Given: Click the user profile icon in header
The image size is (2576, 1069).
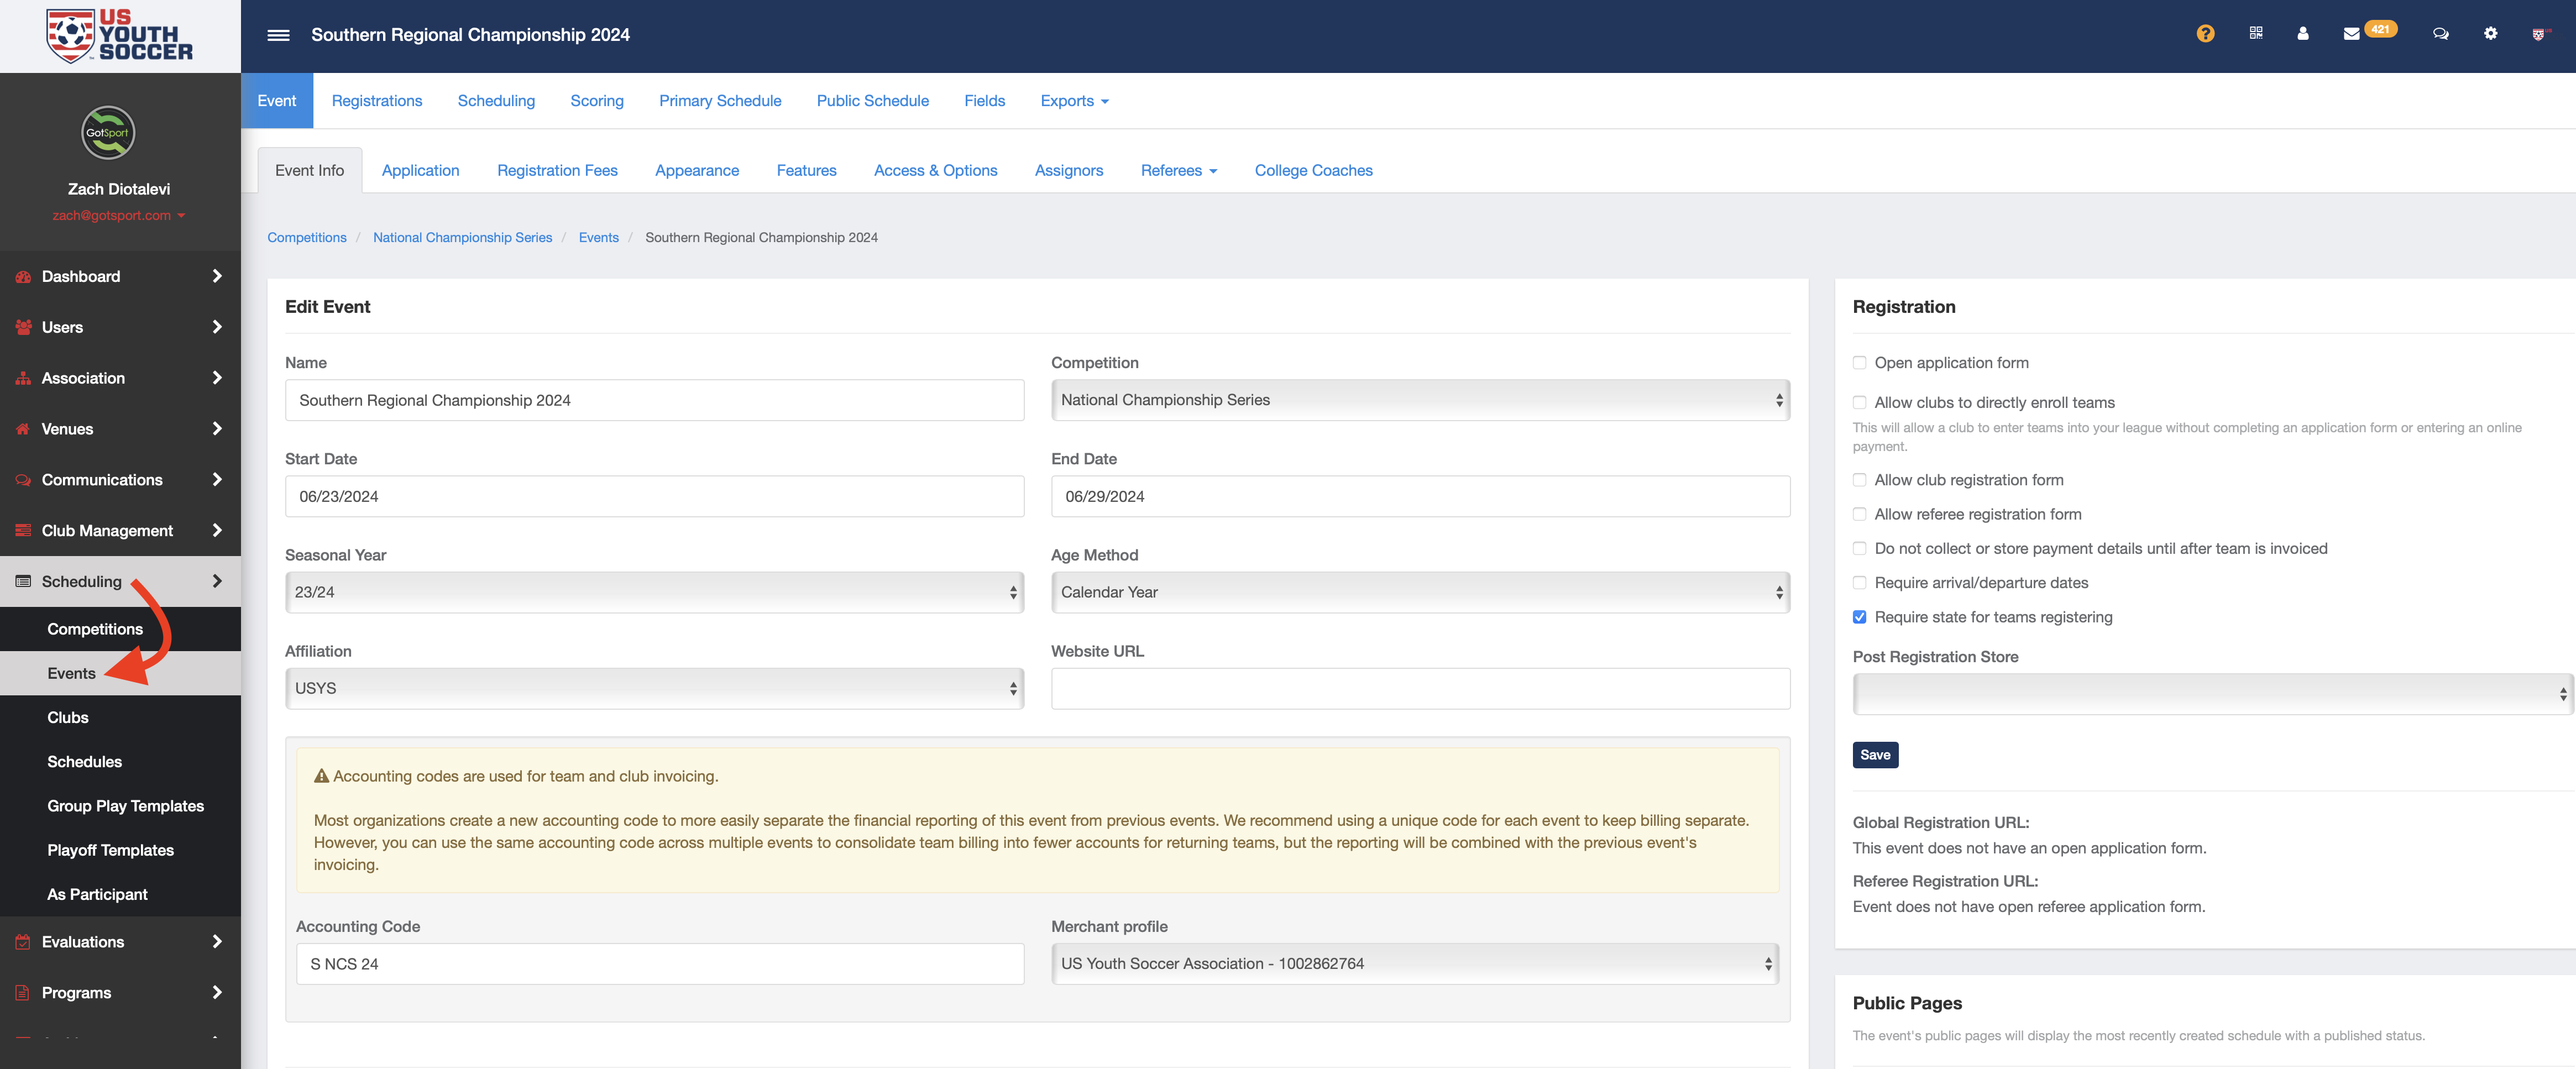Looking at the screenshot, I should pos(2303,33).
